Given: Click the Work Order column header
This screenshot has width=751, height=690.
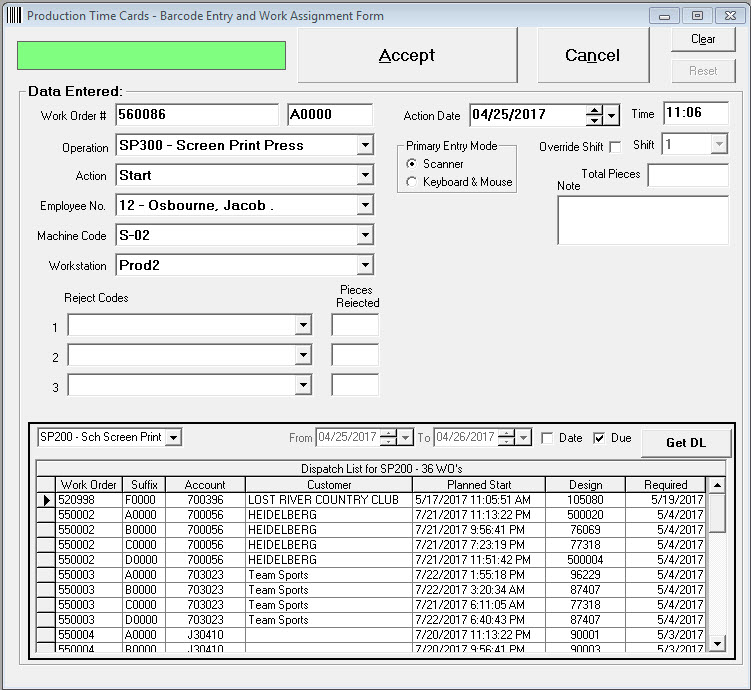Looking at the screenshot, I should pos(89,485).
